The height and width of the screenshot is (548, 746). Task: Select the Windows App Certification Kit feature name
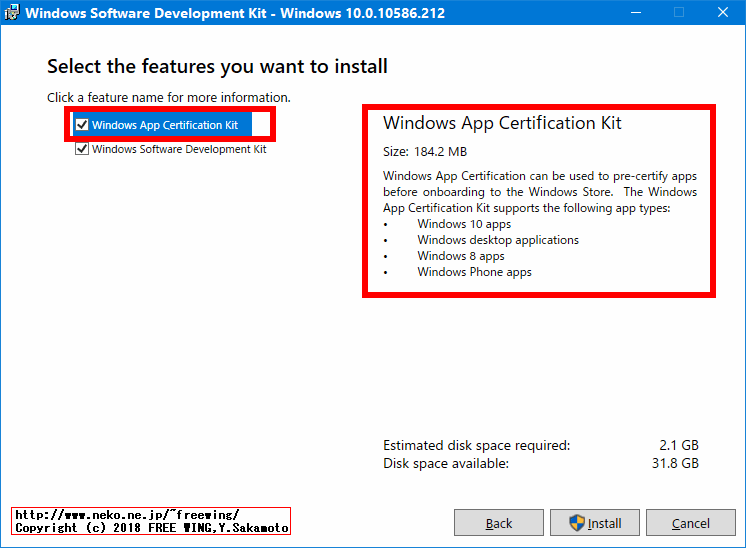pos(165,125)
